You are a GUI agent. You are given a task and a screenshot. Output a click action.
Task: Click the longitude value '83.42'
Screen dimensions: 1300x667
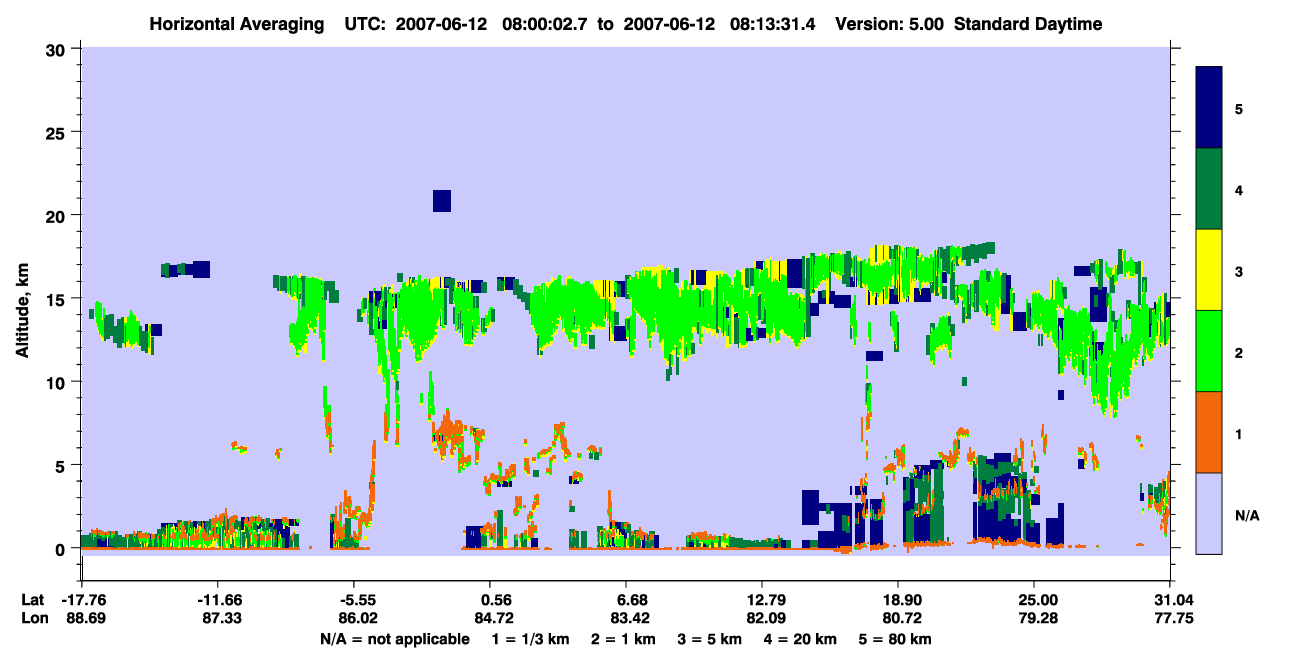630,619
